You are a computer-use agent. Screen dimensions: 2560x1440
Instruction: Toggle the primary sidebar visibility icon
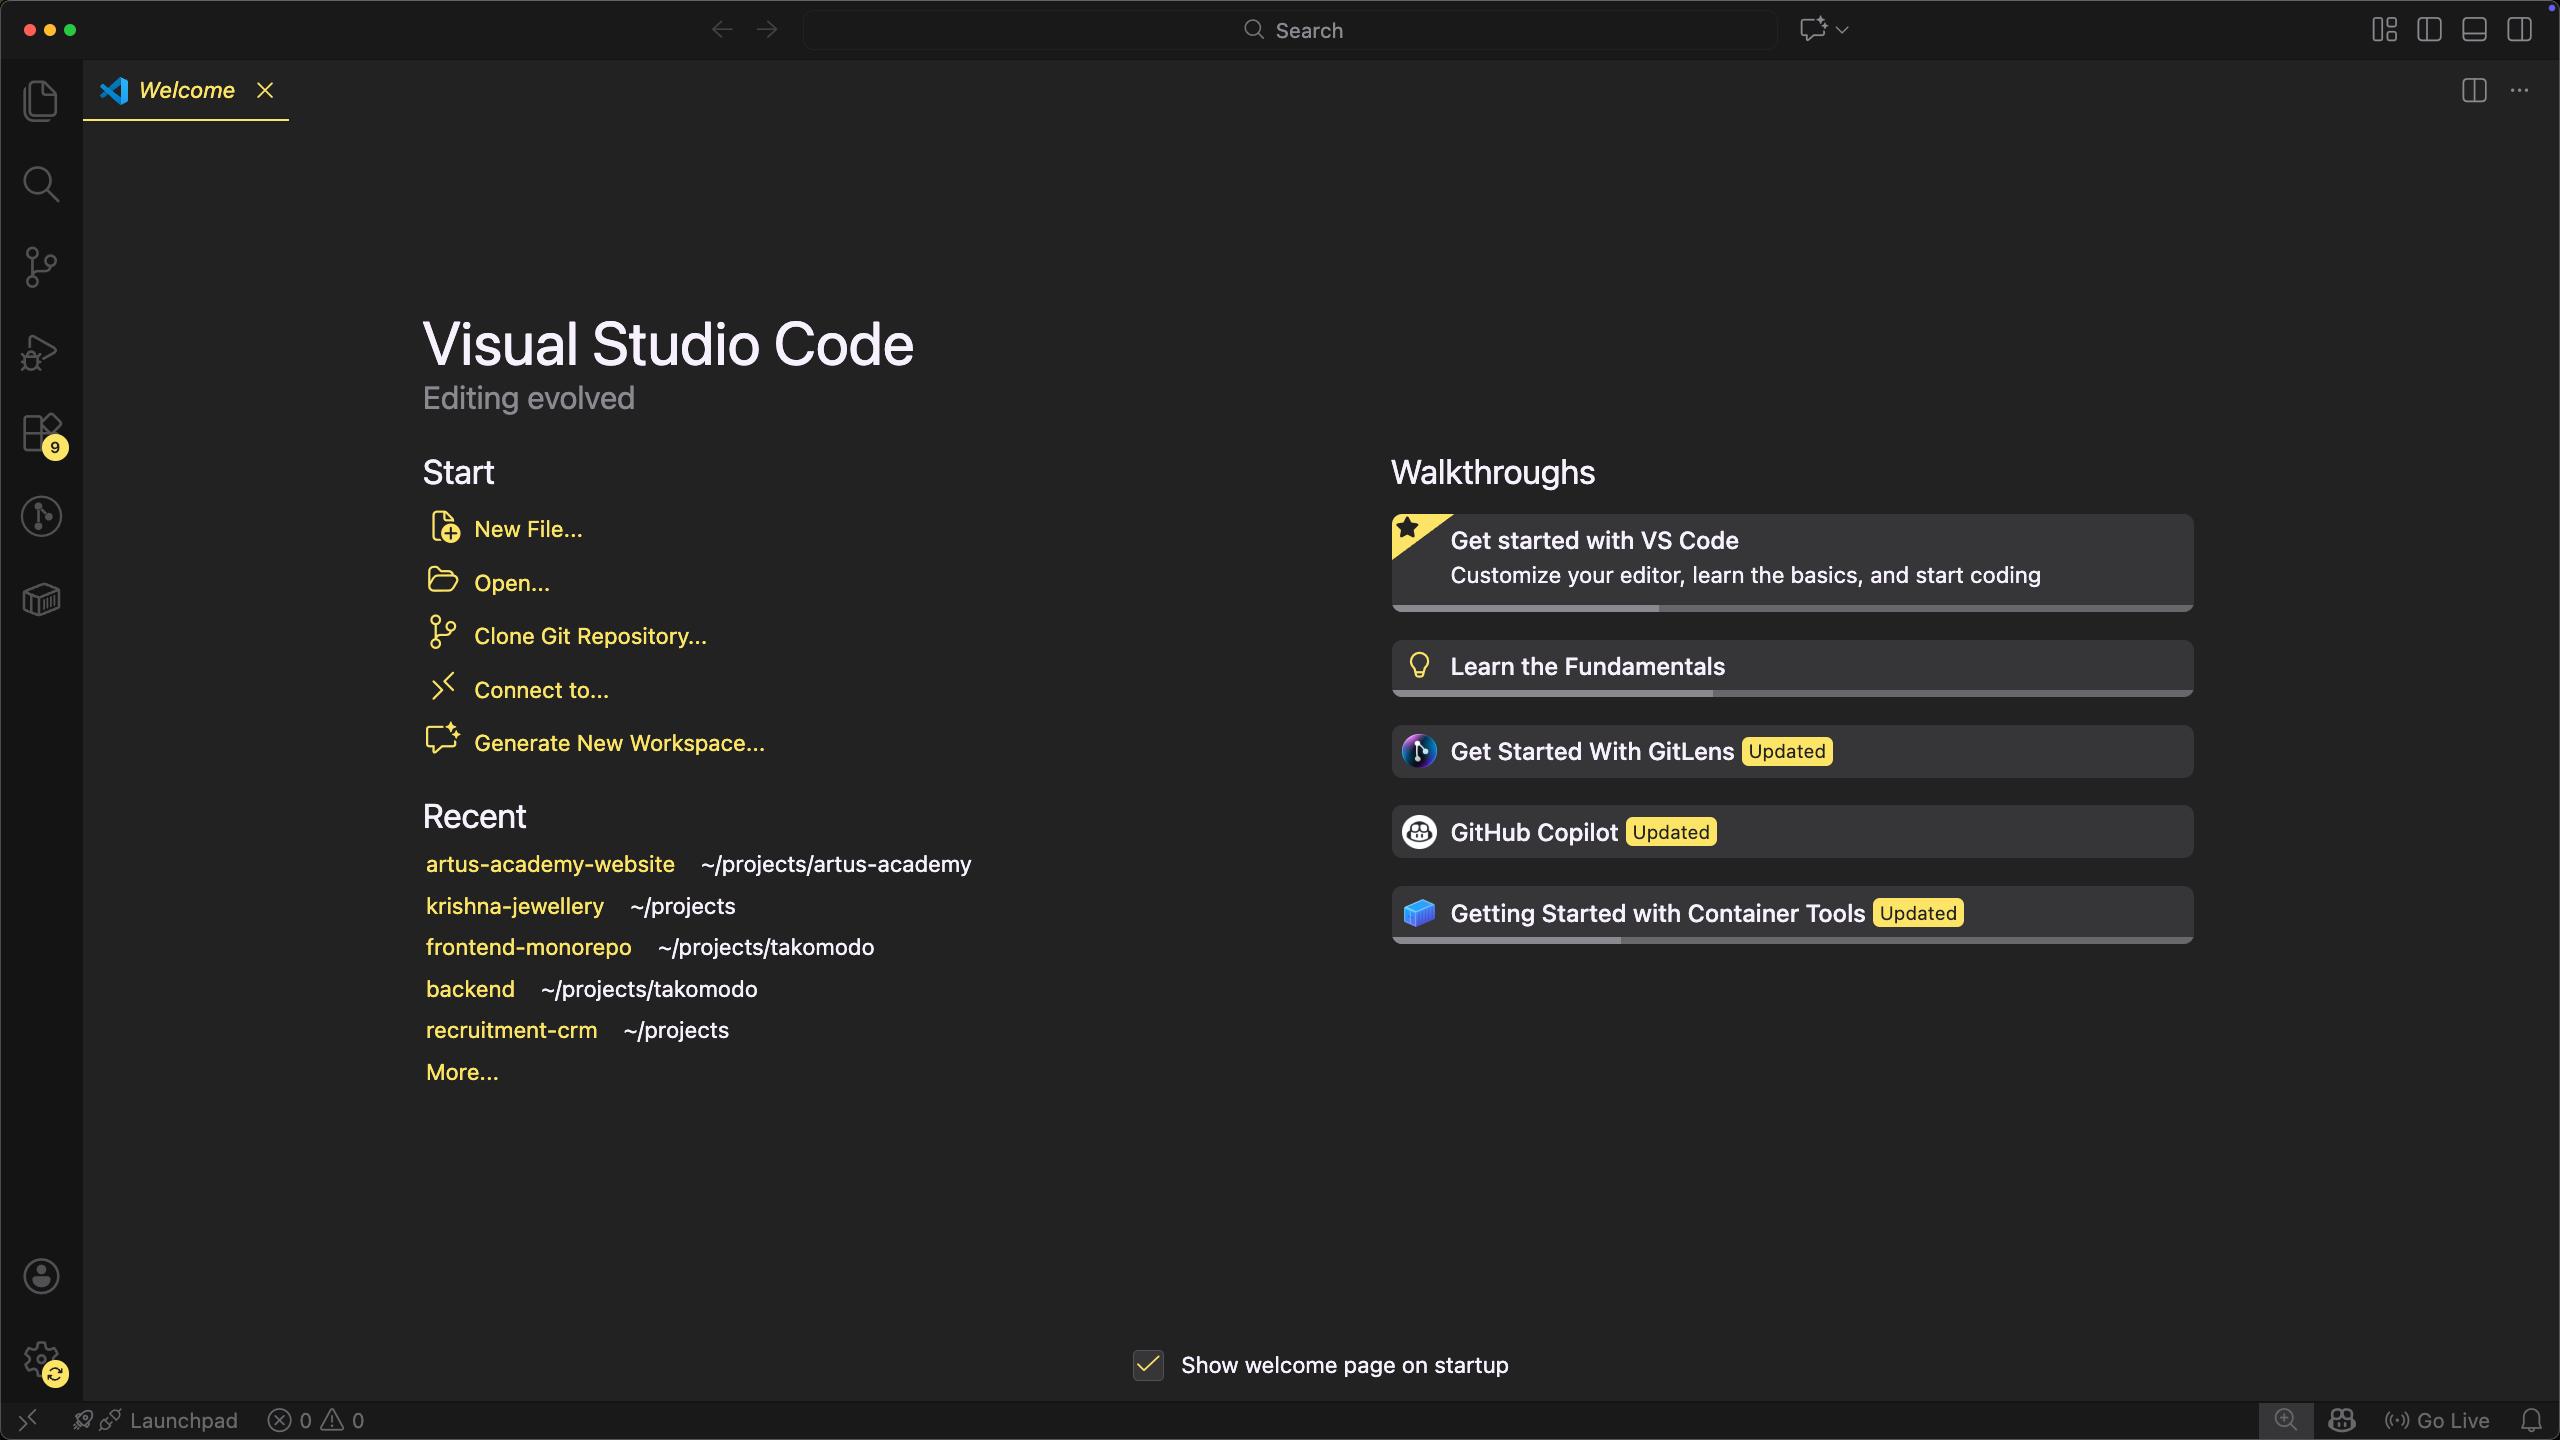2429,29
